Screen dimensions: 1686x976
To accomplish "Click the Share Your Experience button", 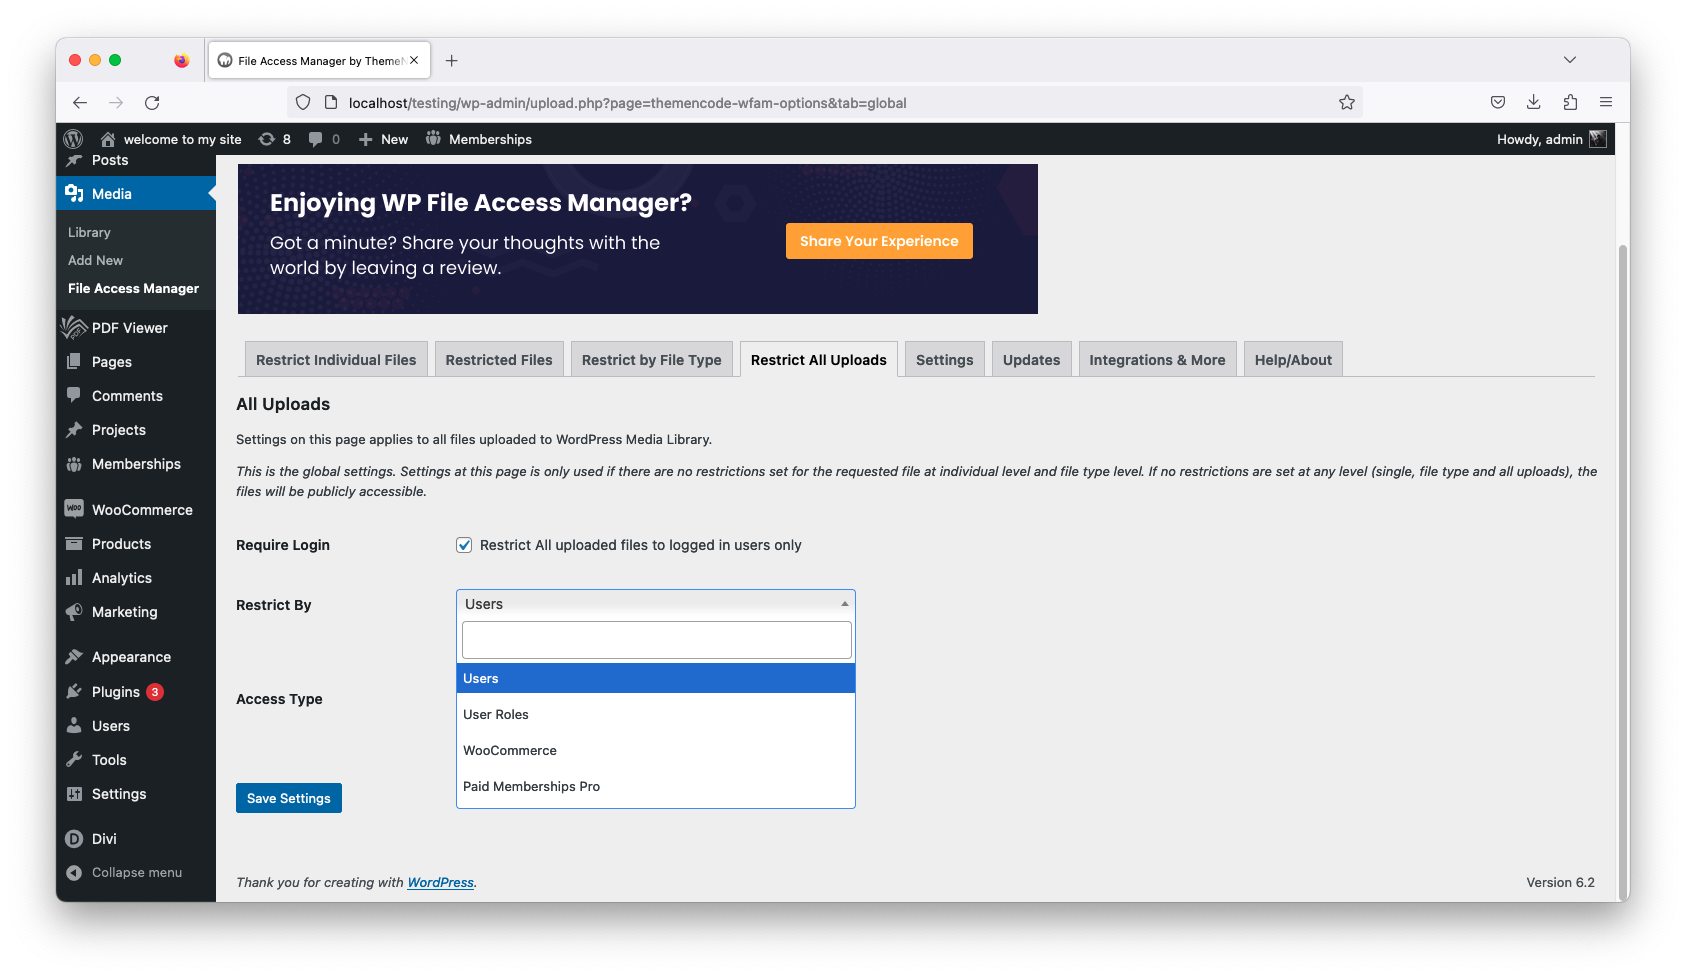I will point(879,241).
